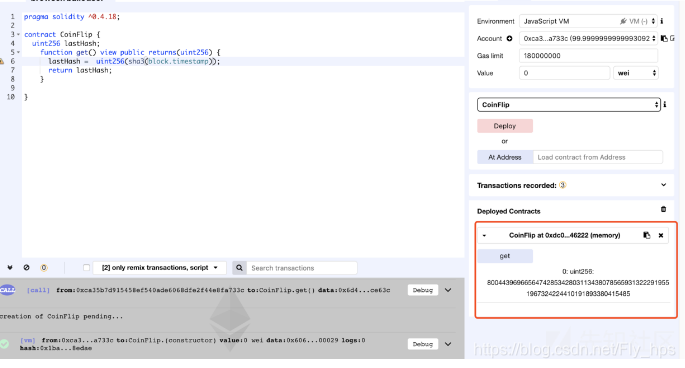Image resolution: width=685 pixels, height=368 pixels.
Task: Click the 'Environment' label
Action: (x=495, y=21)
